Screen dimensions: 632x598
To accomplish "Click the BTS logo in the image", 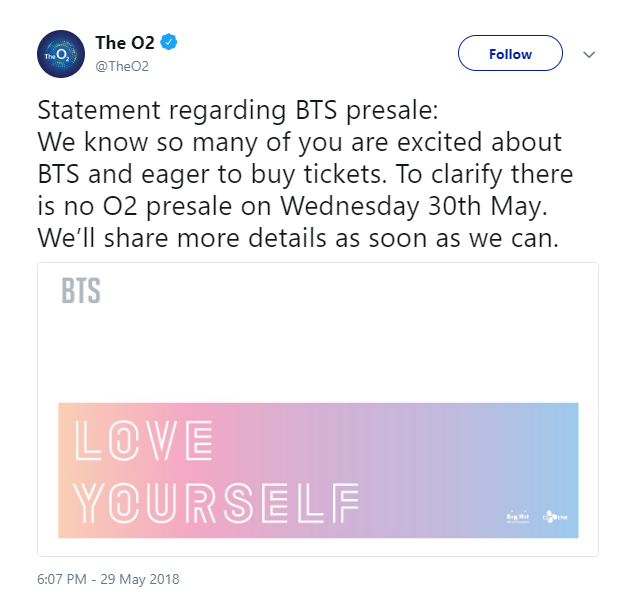I will click(81, 291).
